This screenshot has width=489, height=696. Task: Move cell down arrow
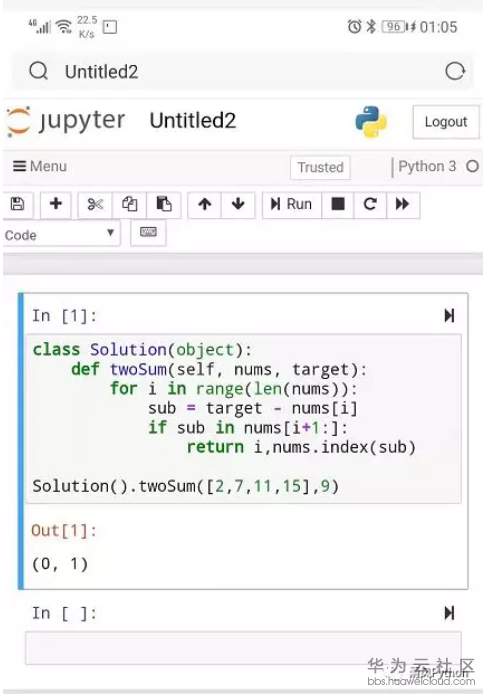tap(238, 205)
